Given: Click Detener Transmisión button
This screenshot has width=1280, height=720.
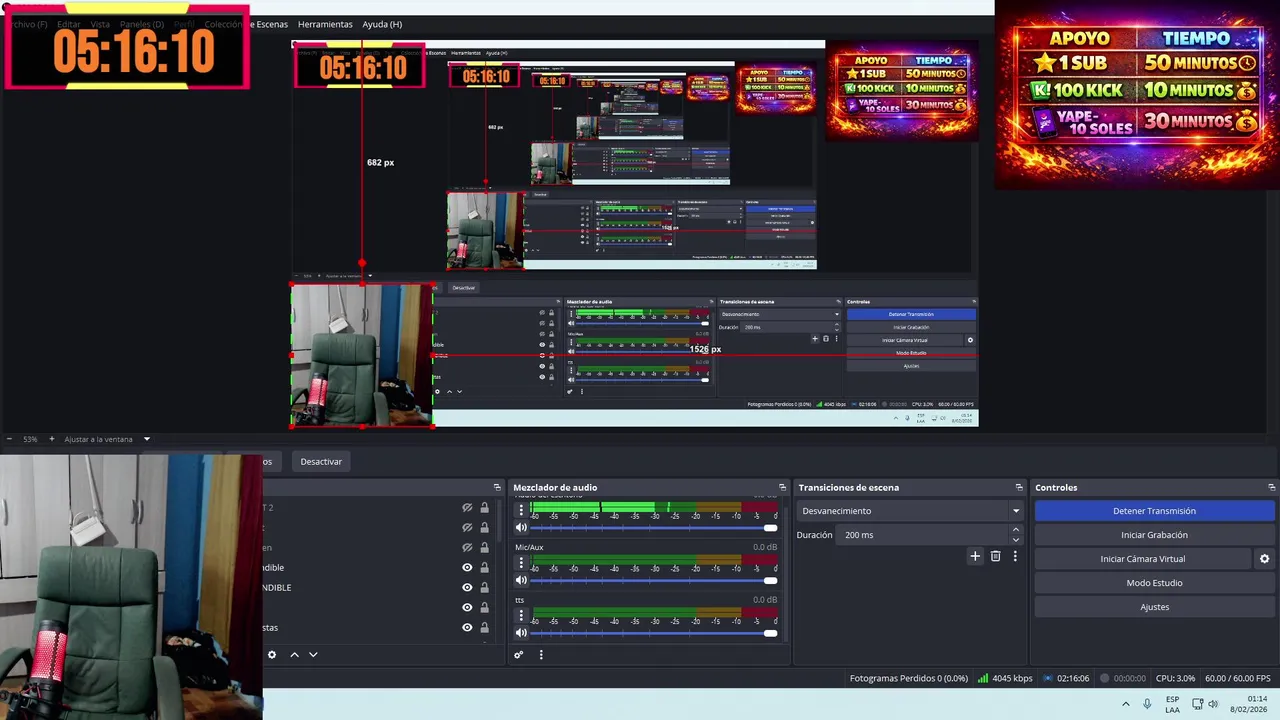Looking at the screenshot, I should 1154,511.
